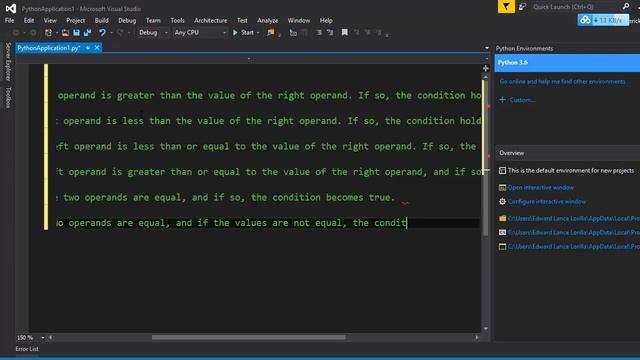Toggle a bookmark using the Bookmark icon
640x360 pixels.
[x=345, y=33]
